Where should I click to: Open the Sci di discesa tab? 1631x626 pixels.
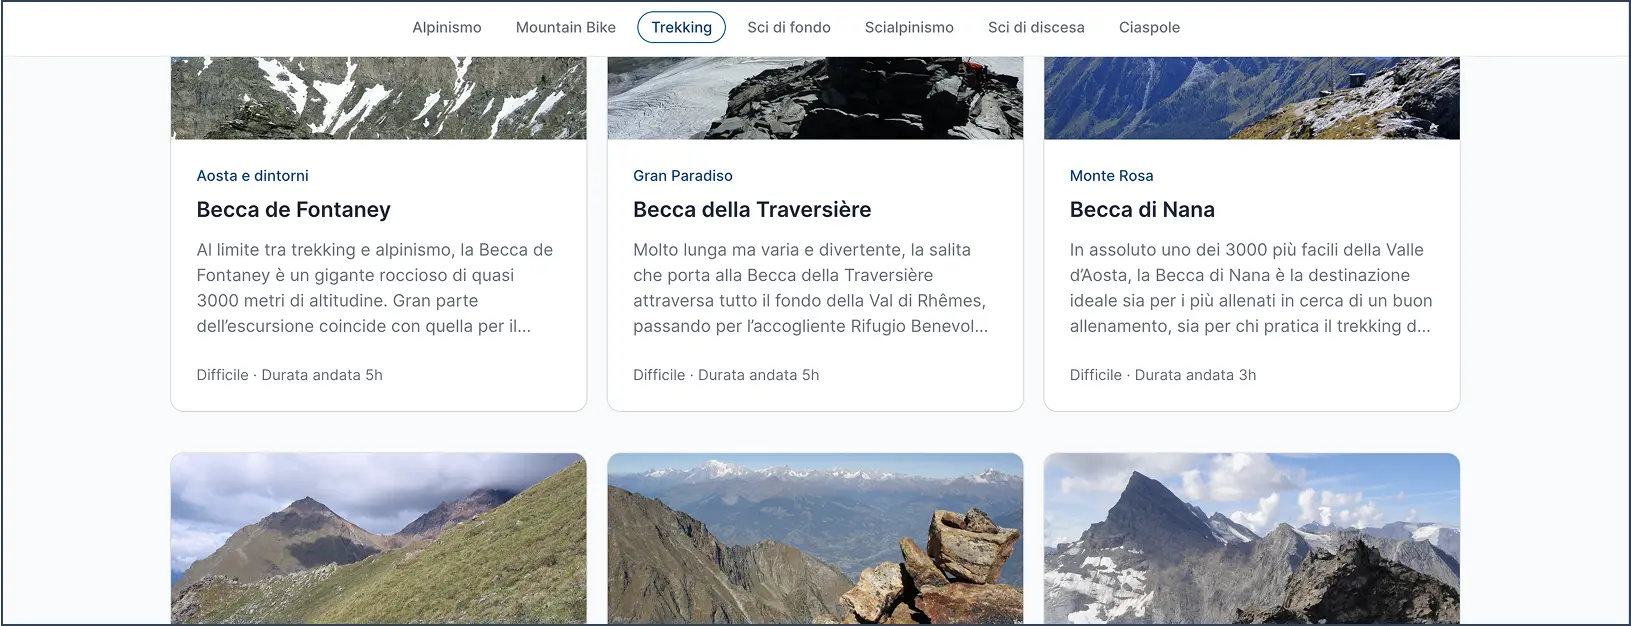(x=1036, y=28)
